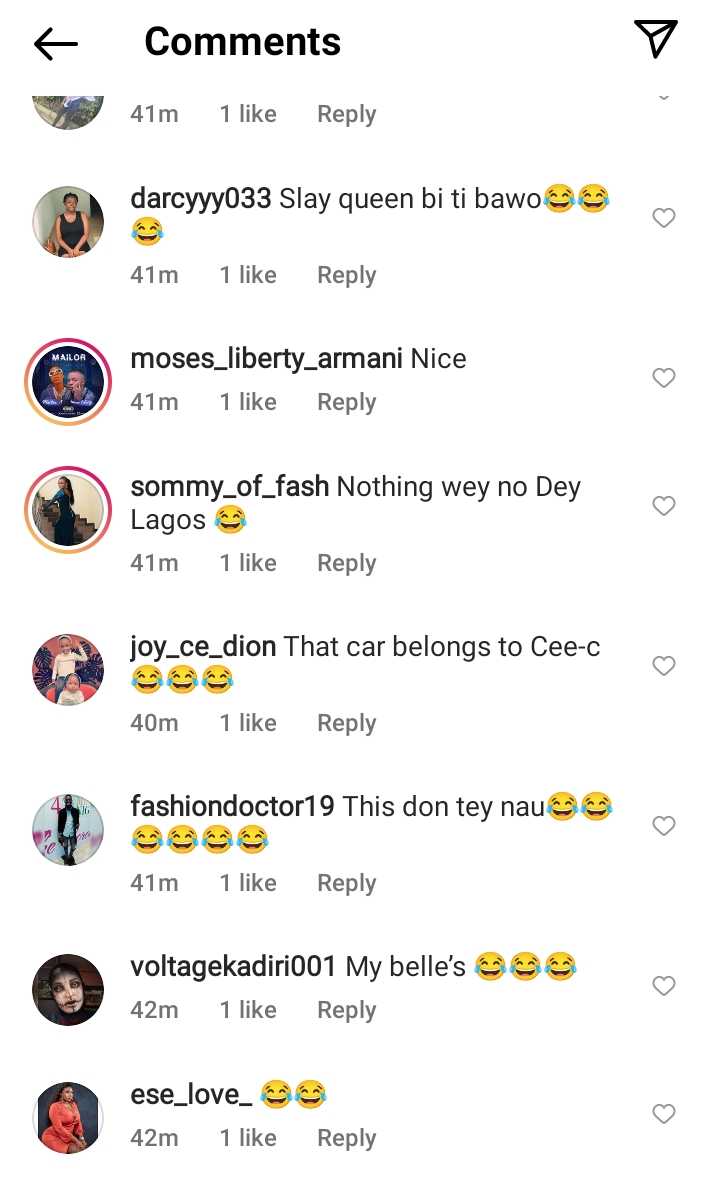This screenshot has height=1180, width=720.
Task: Reply to joy_ce_dion's comment
Action: [x=346, y=723]
